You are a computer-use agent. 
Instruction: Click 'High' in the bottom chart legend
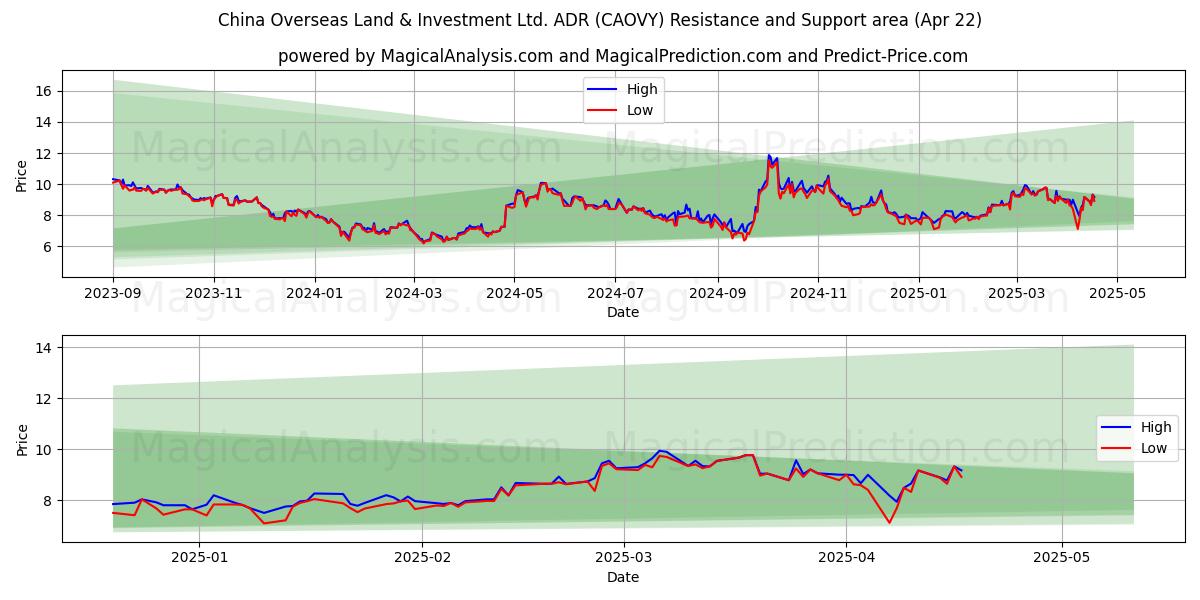1156,428
